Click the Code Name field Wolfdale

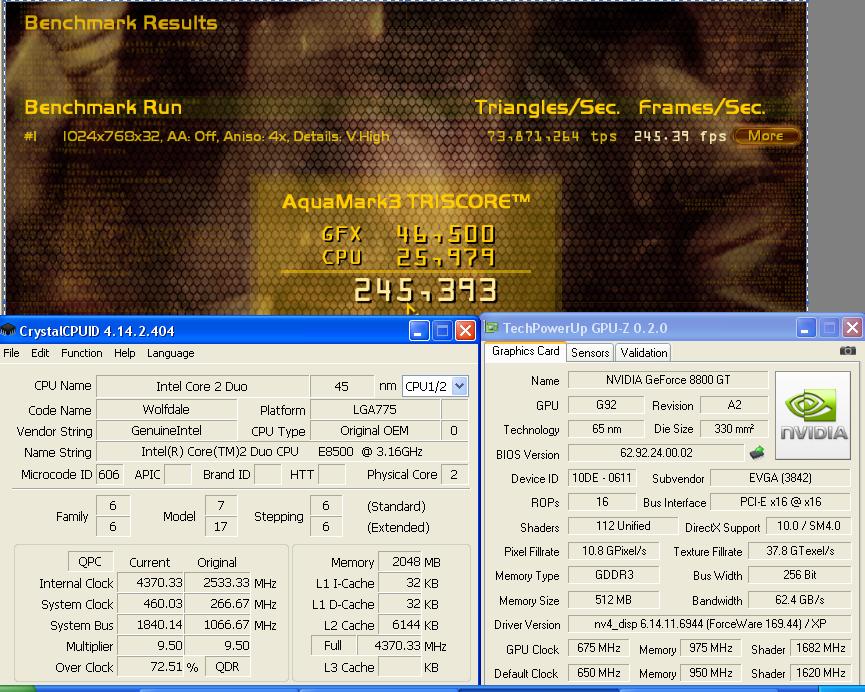click(167, 409)
